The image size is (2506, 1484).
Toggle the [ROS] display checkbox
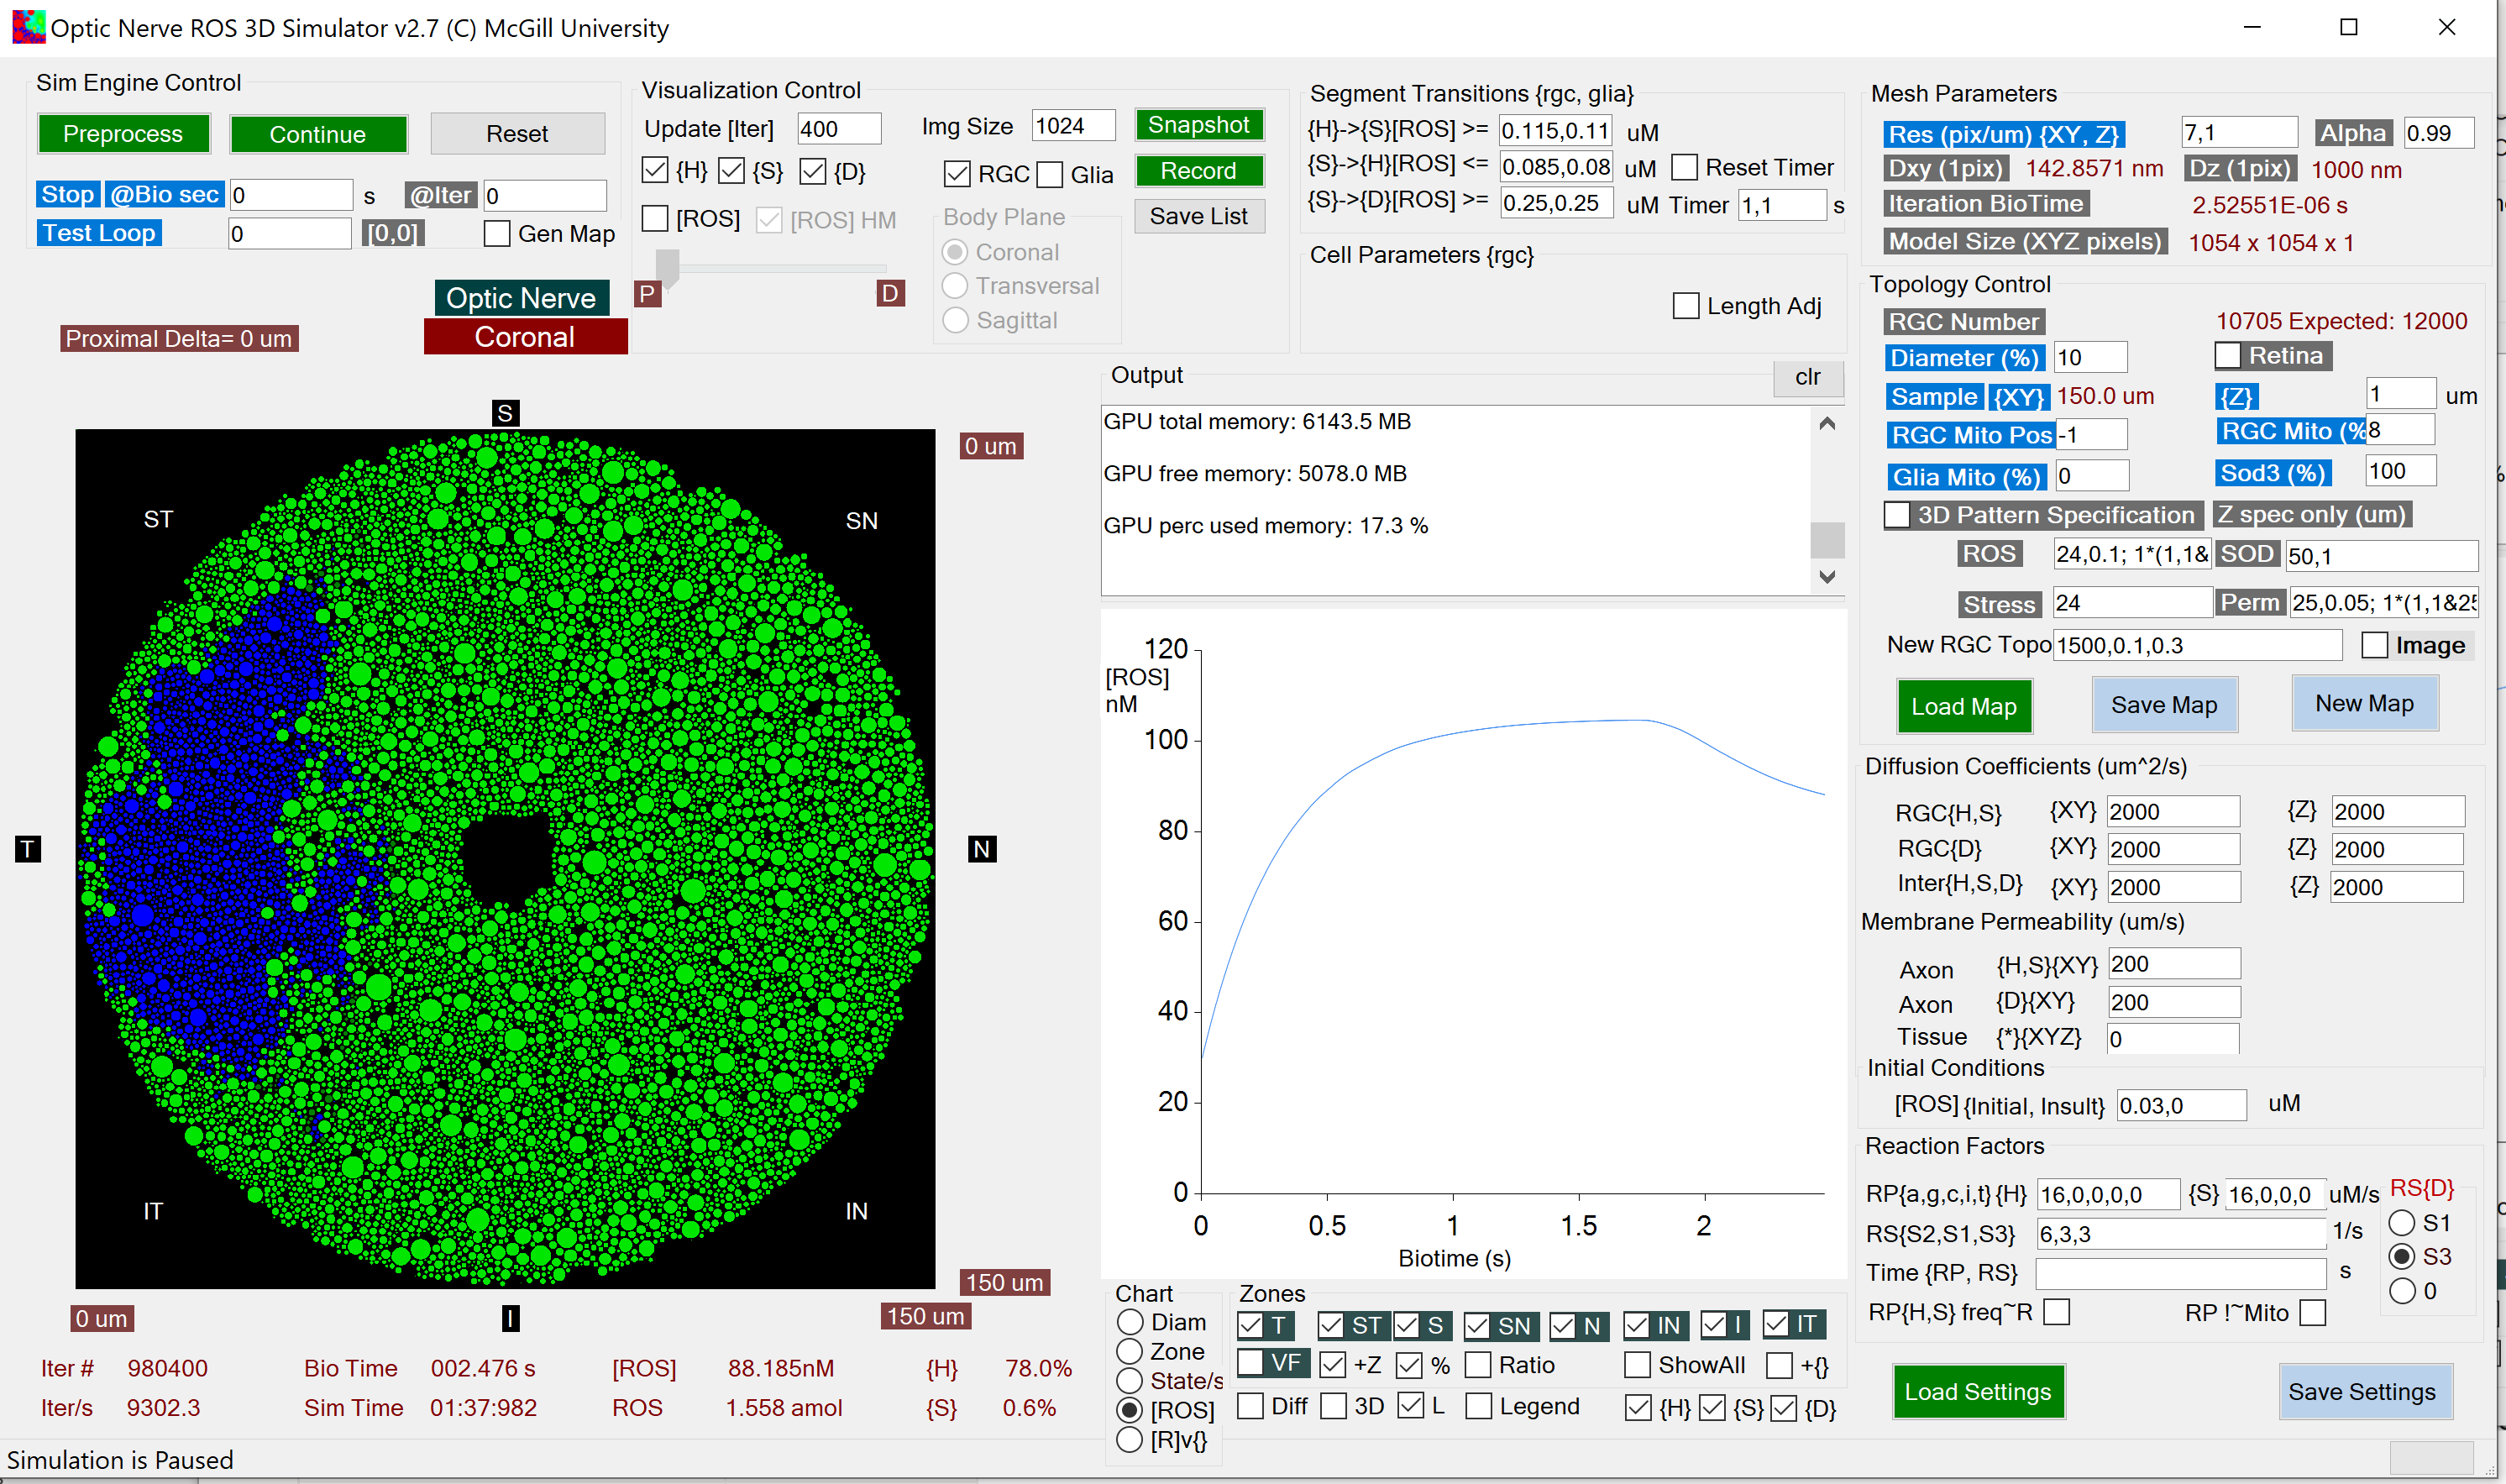click(x=655, y=218)
